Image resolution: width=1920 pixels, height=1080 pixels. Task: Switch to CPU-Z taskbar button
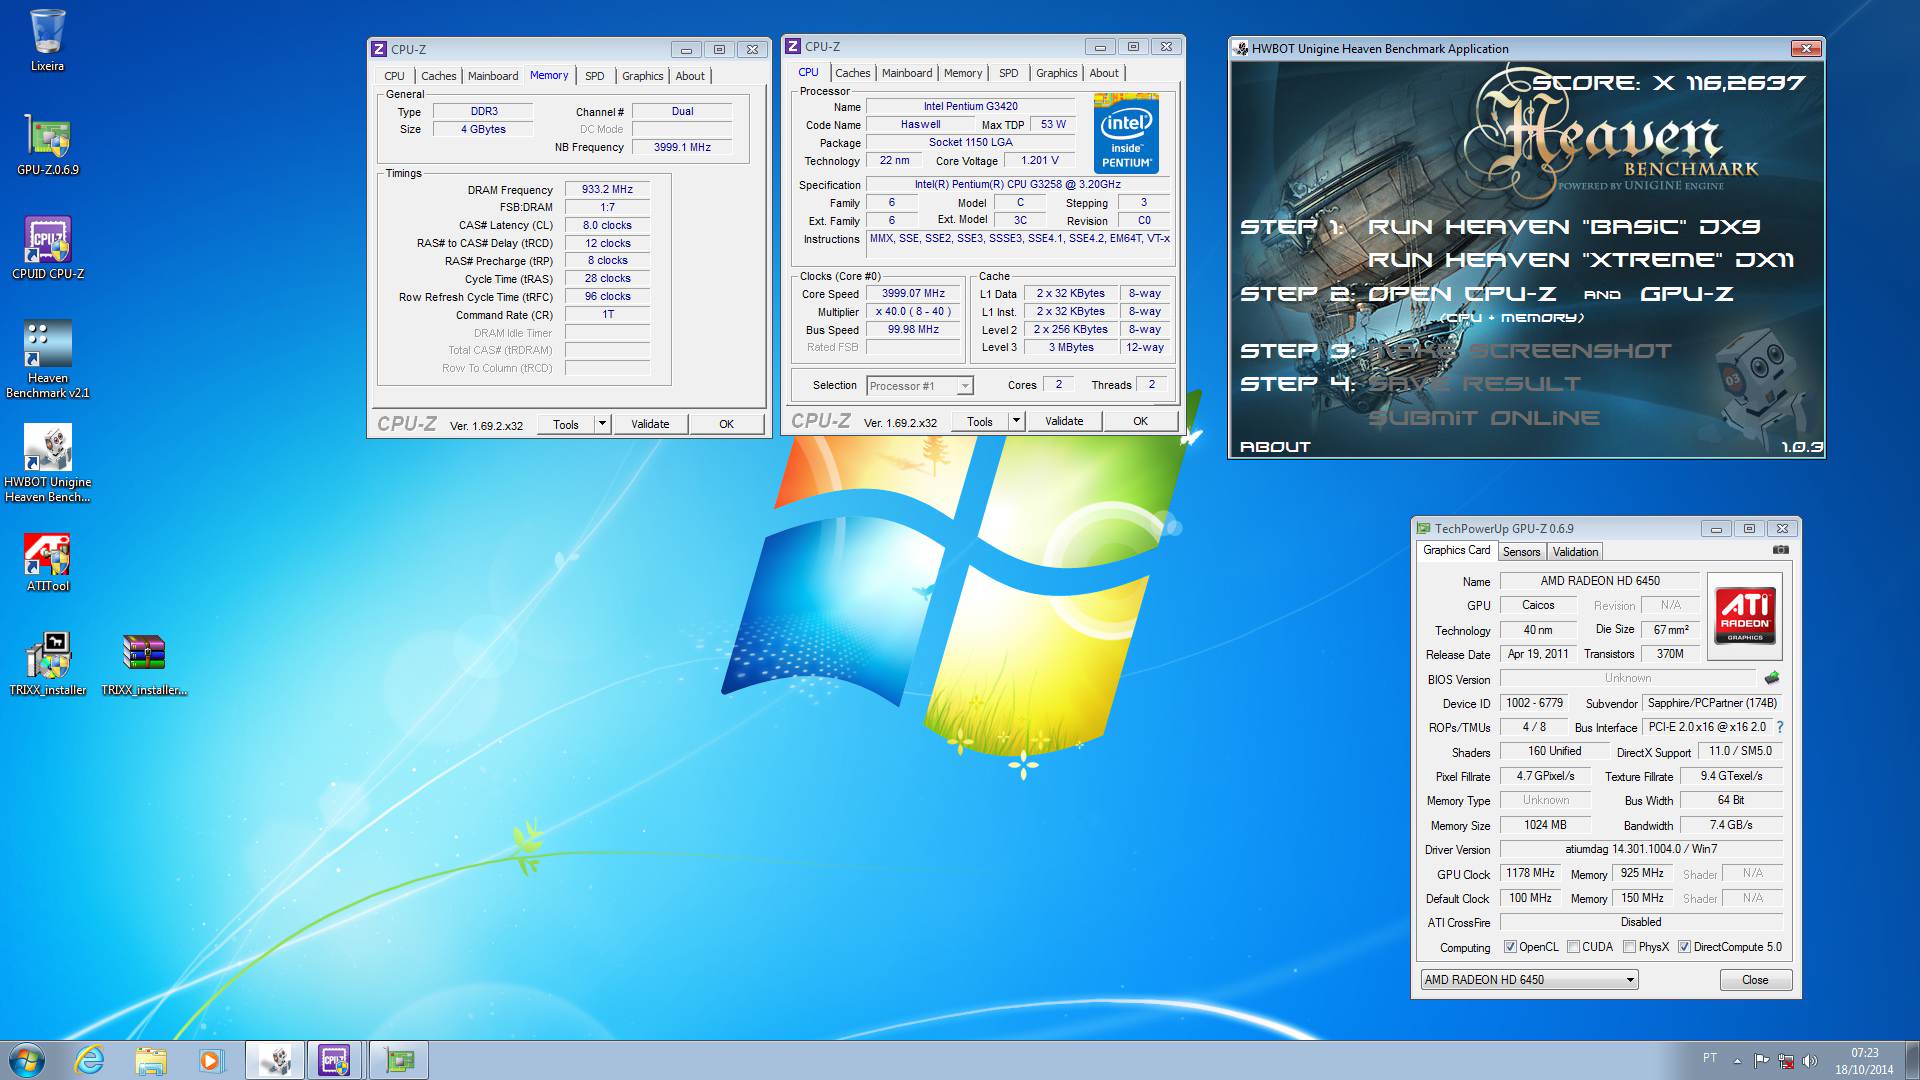[335, 1060]
